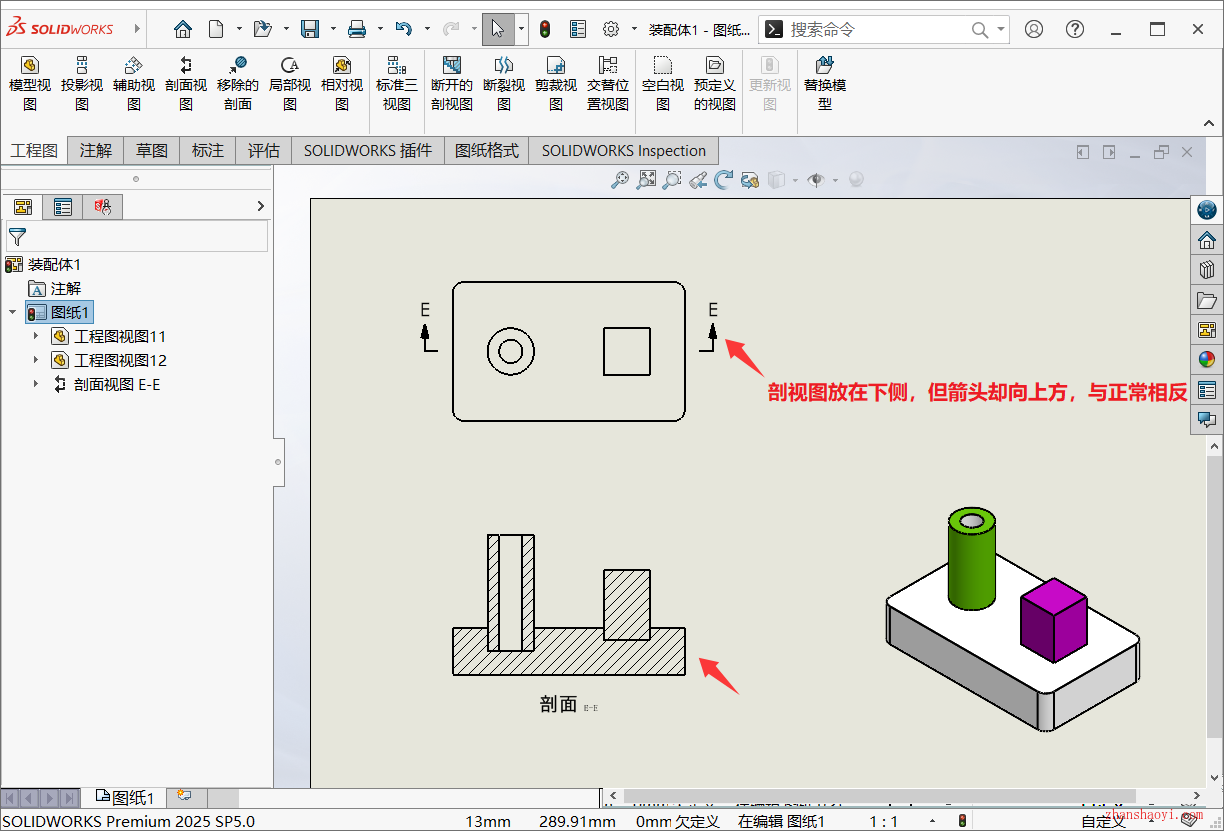
Task: Switch to the SOLIDWORKS 插件 tab
Action: pos(368,151)
